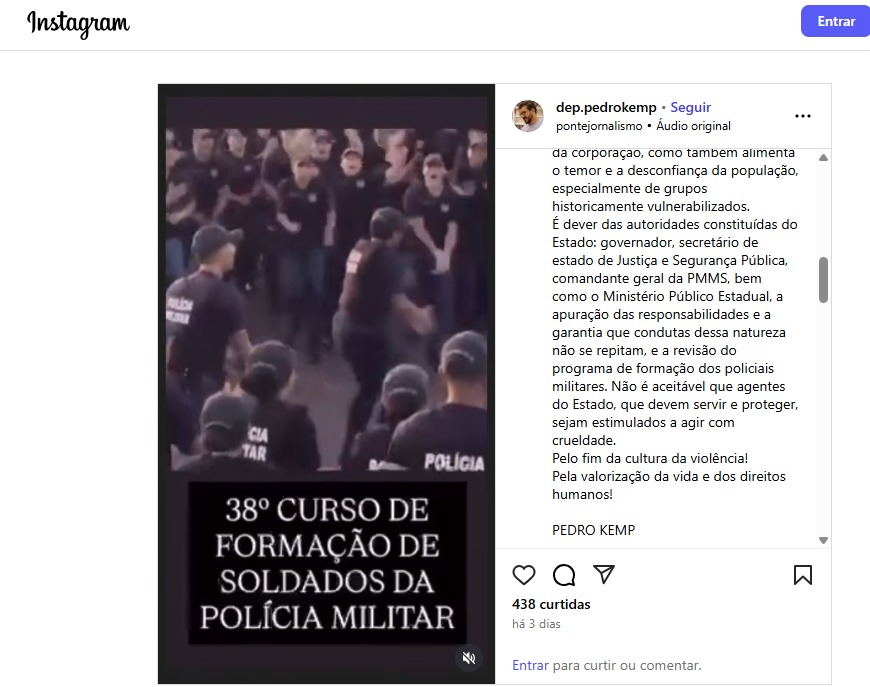Open the three-dot more options menu
Viewport: 870px width, 687px height.
(x=802, y=116)
